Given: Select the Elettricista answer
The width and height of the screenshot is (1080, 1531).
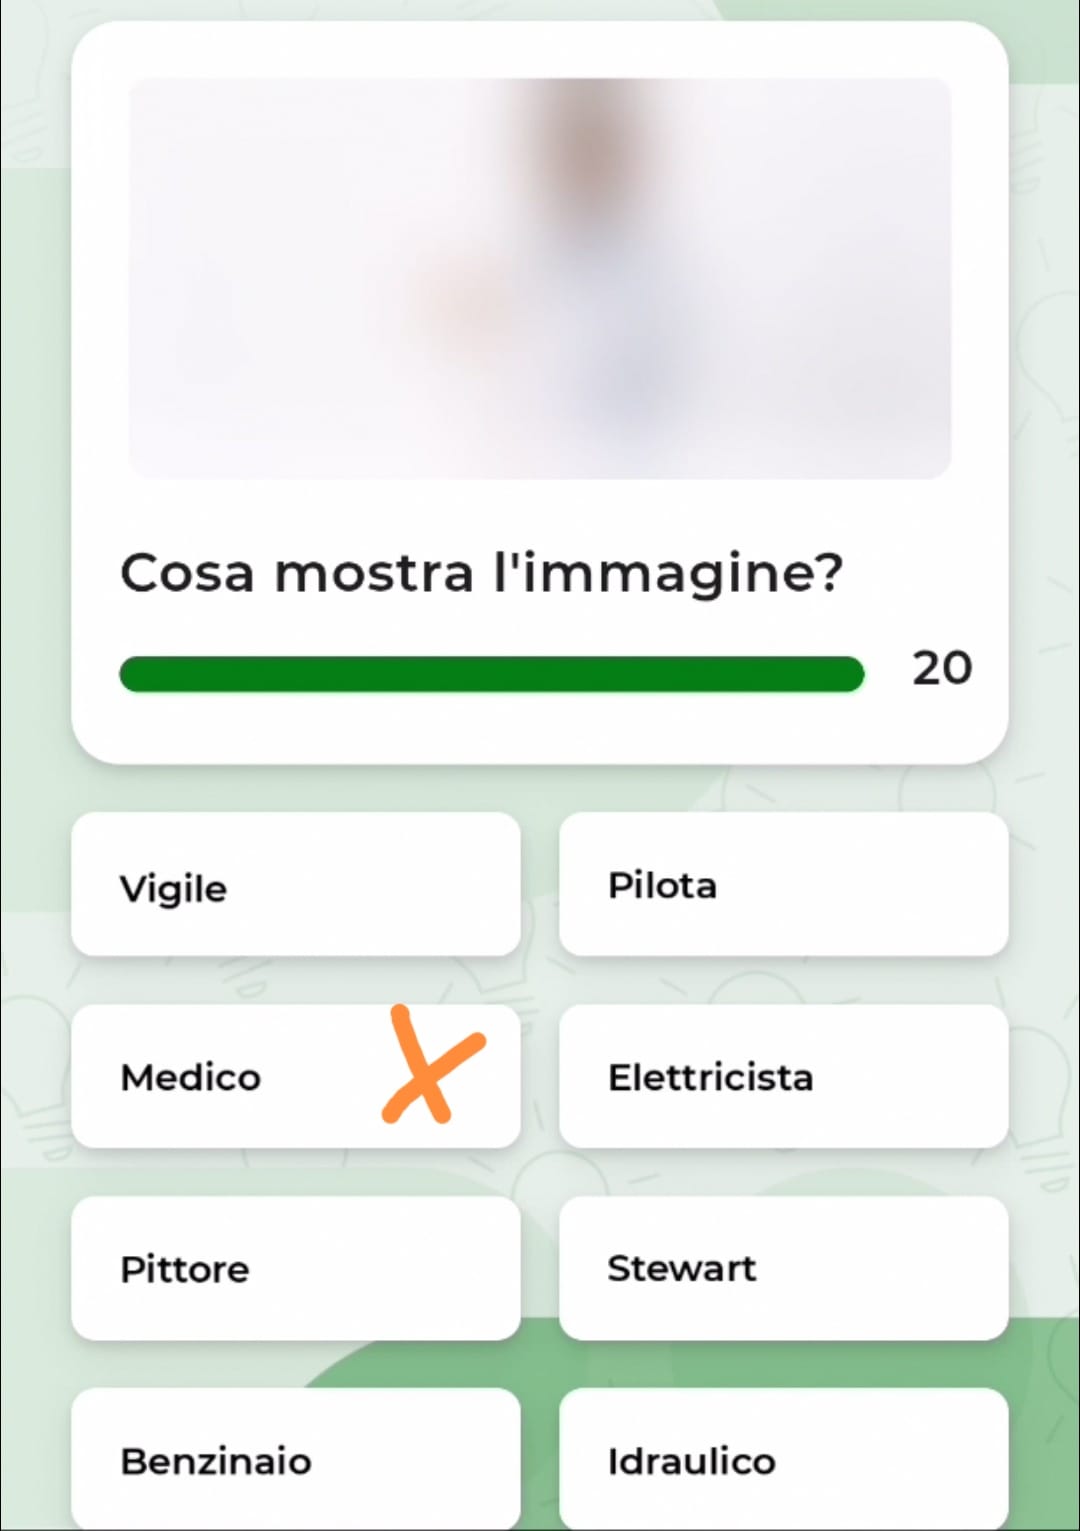Looking at the screenshot, I should [x=783, y=1076].
